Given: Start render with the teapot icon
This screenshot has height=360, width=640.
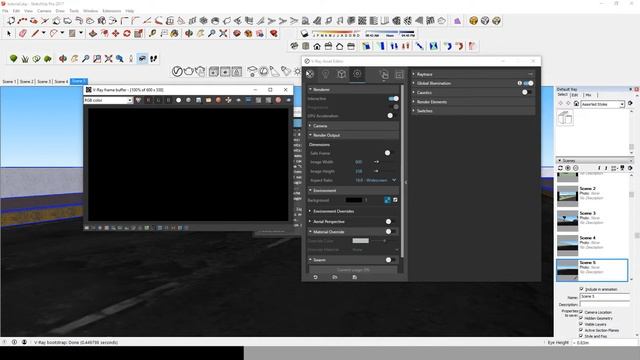Looking at the screenshot, I should coord(189,71).
